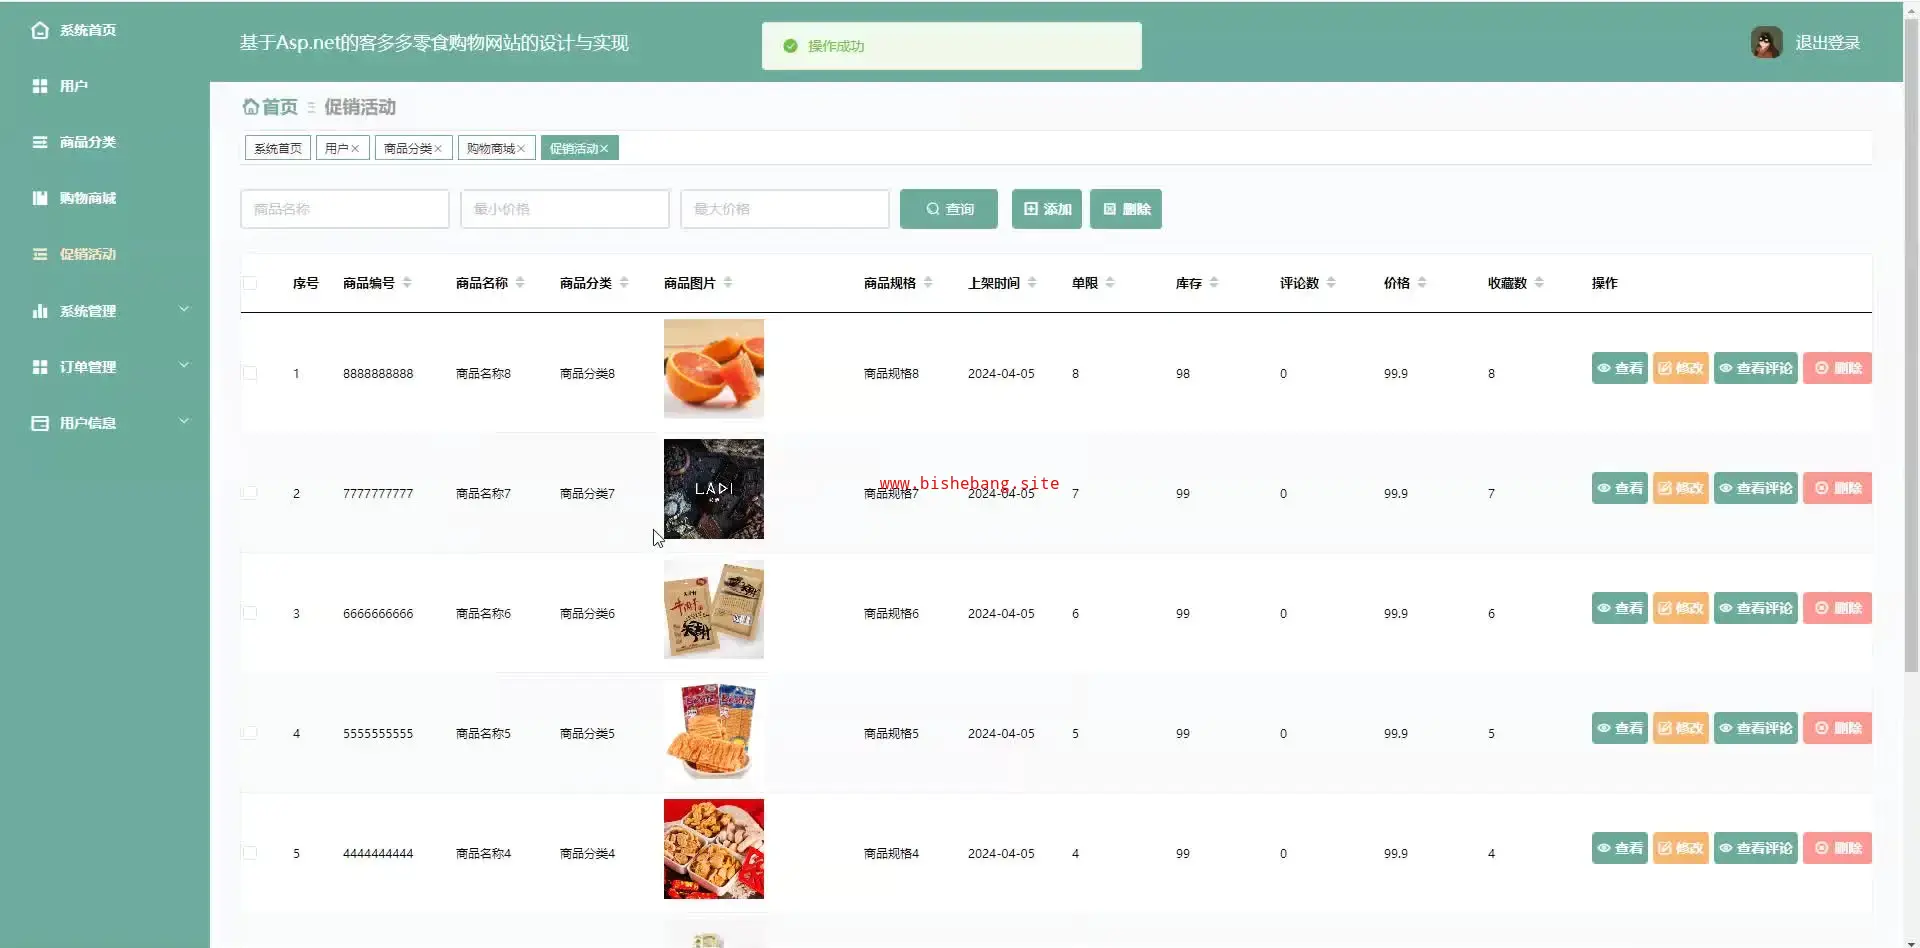This screenshot has width=1920, height=948.
Task: Log out with 退出登录
Action: point(1827,43)
